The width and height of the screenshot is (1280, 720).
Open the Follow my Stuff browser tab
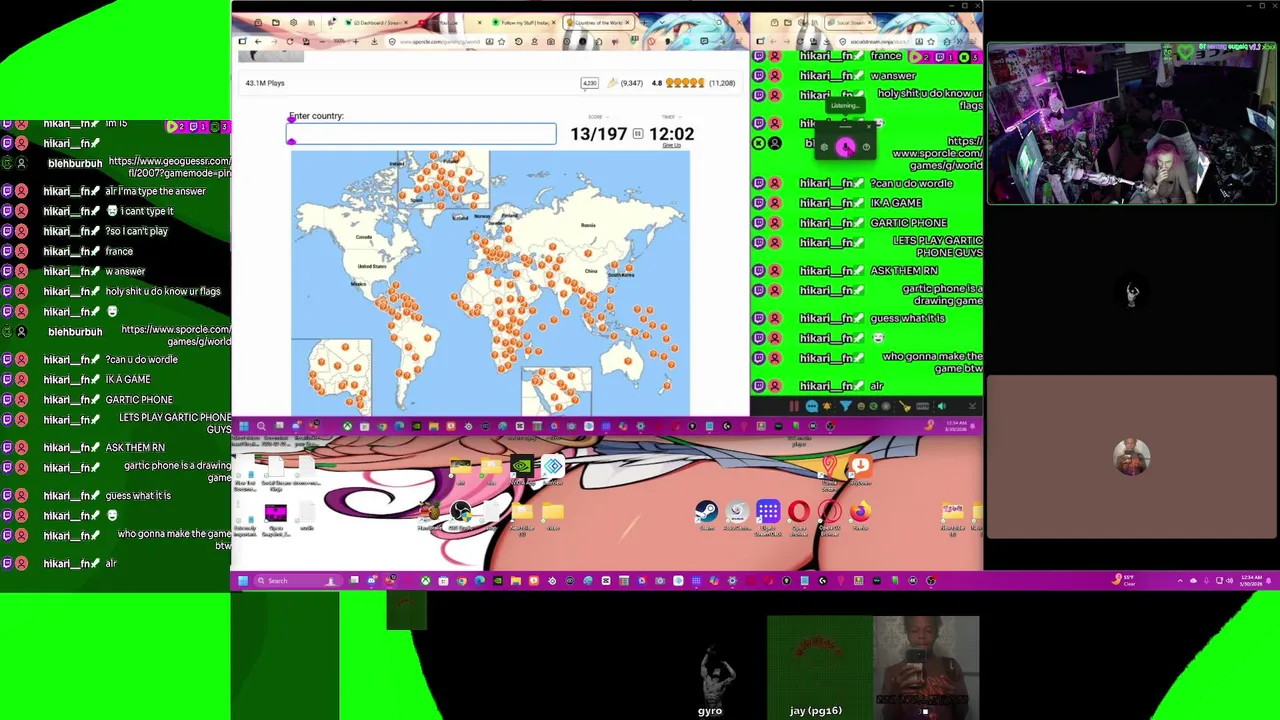click(522, 22)
